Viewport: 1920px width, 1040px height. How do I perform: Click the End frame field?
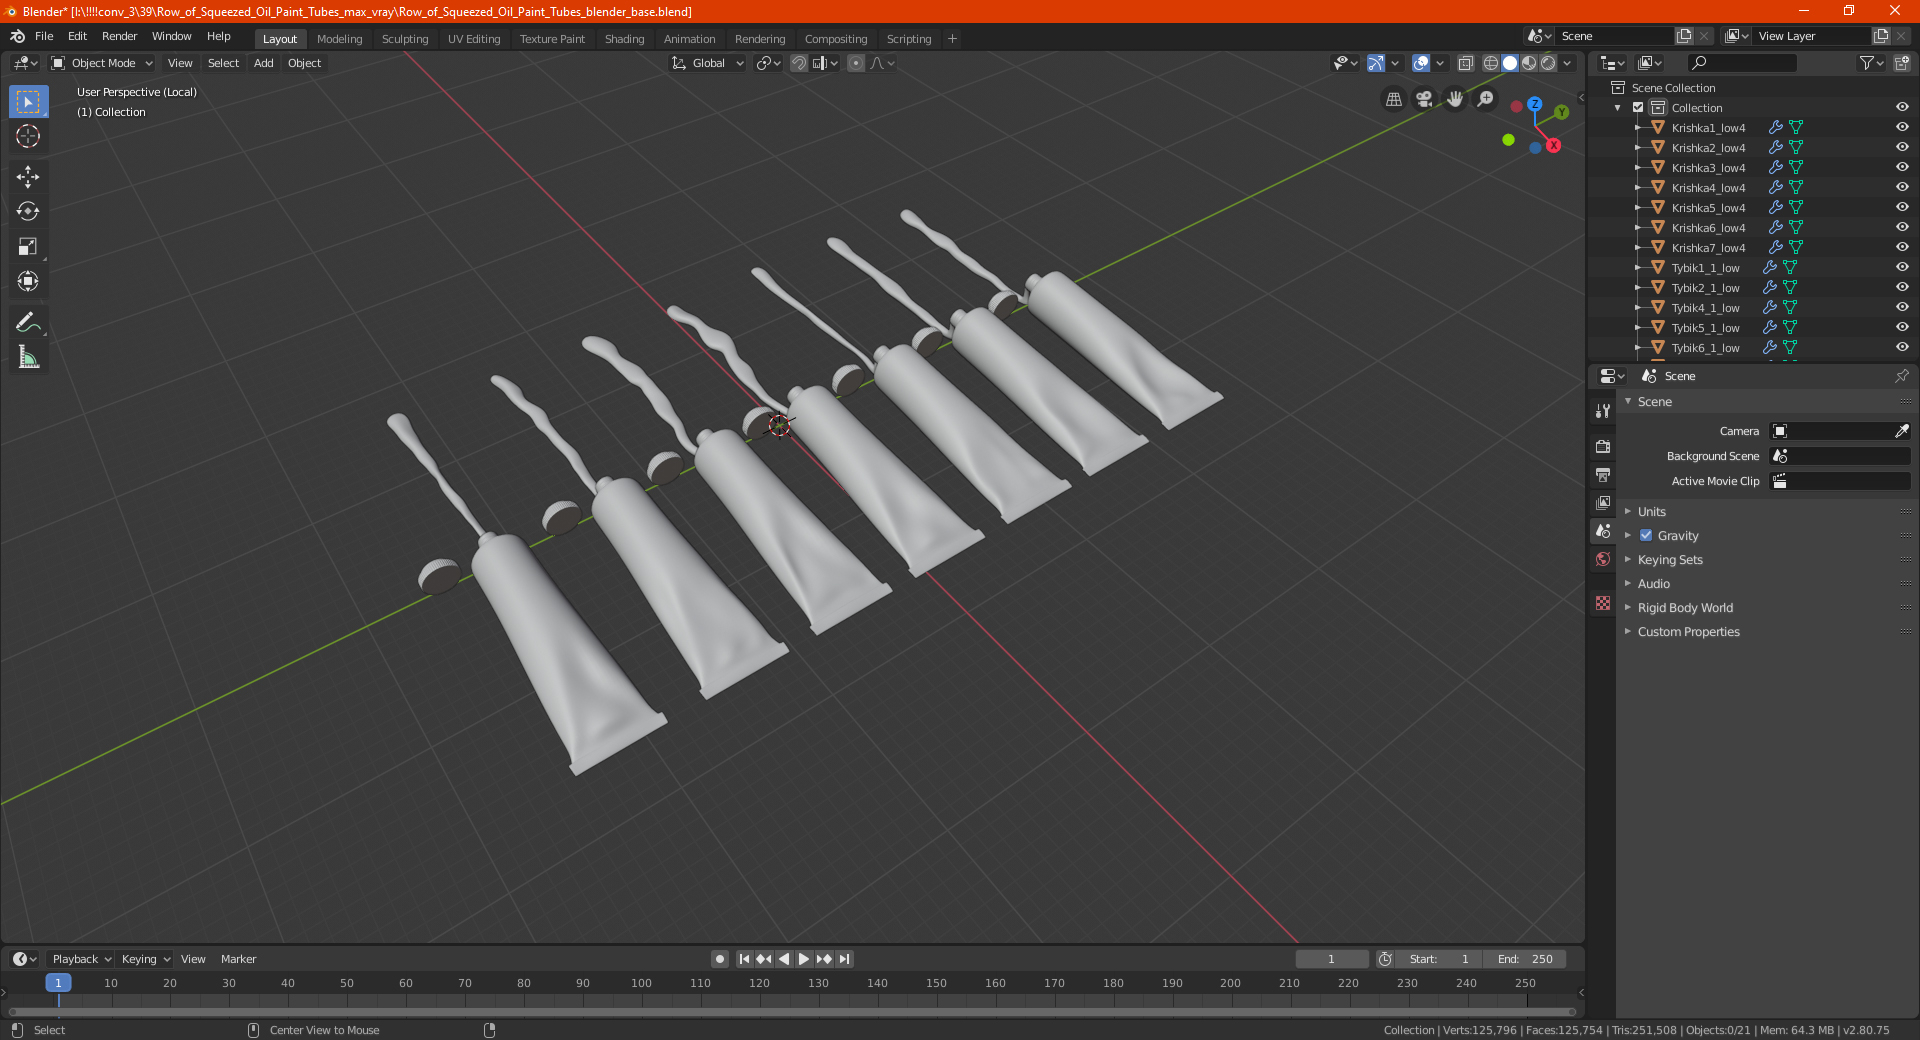coord(1524,959)
